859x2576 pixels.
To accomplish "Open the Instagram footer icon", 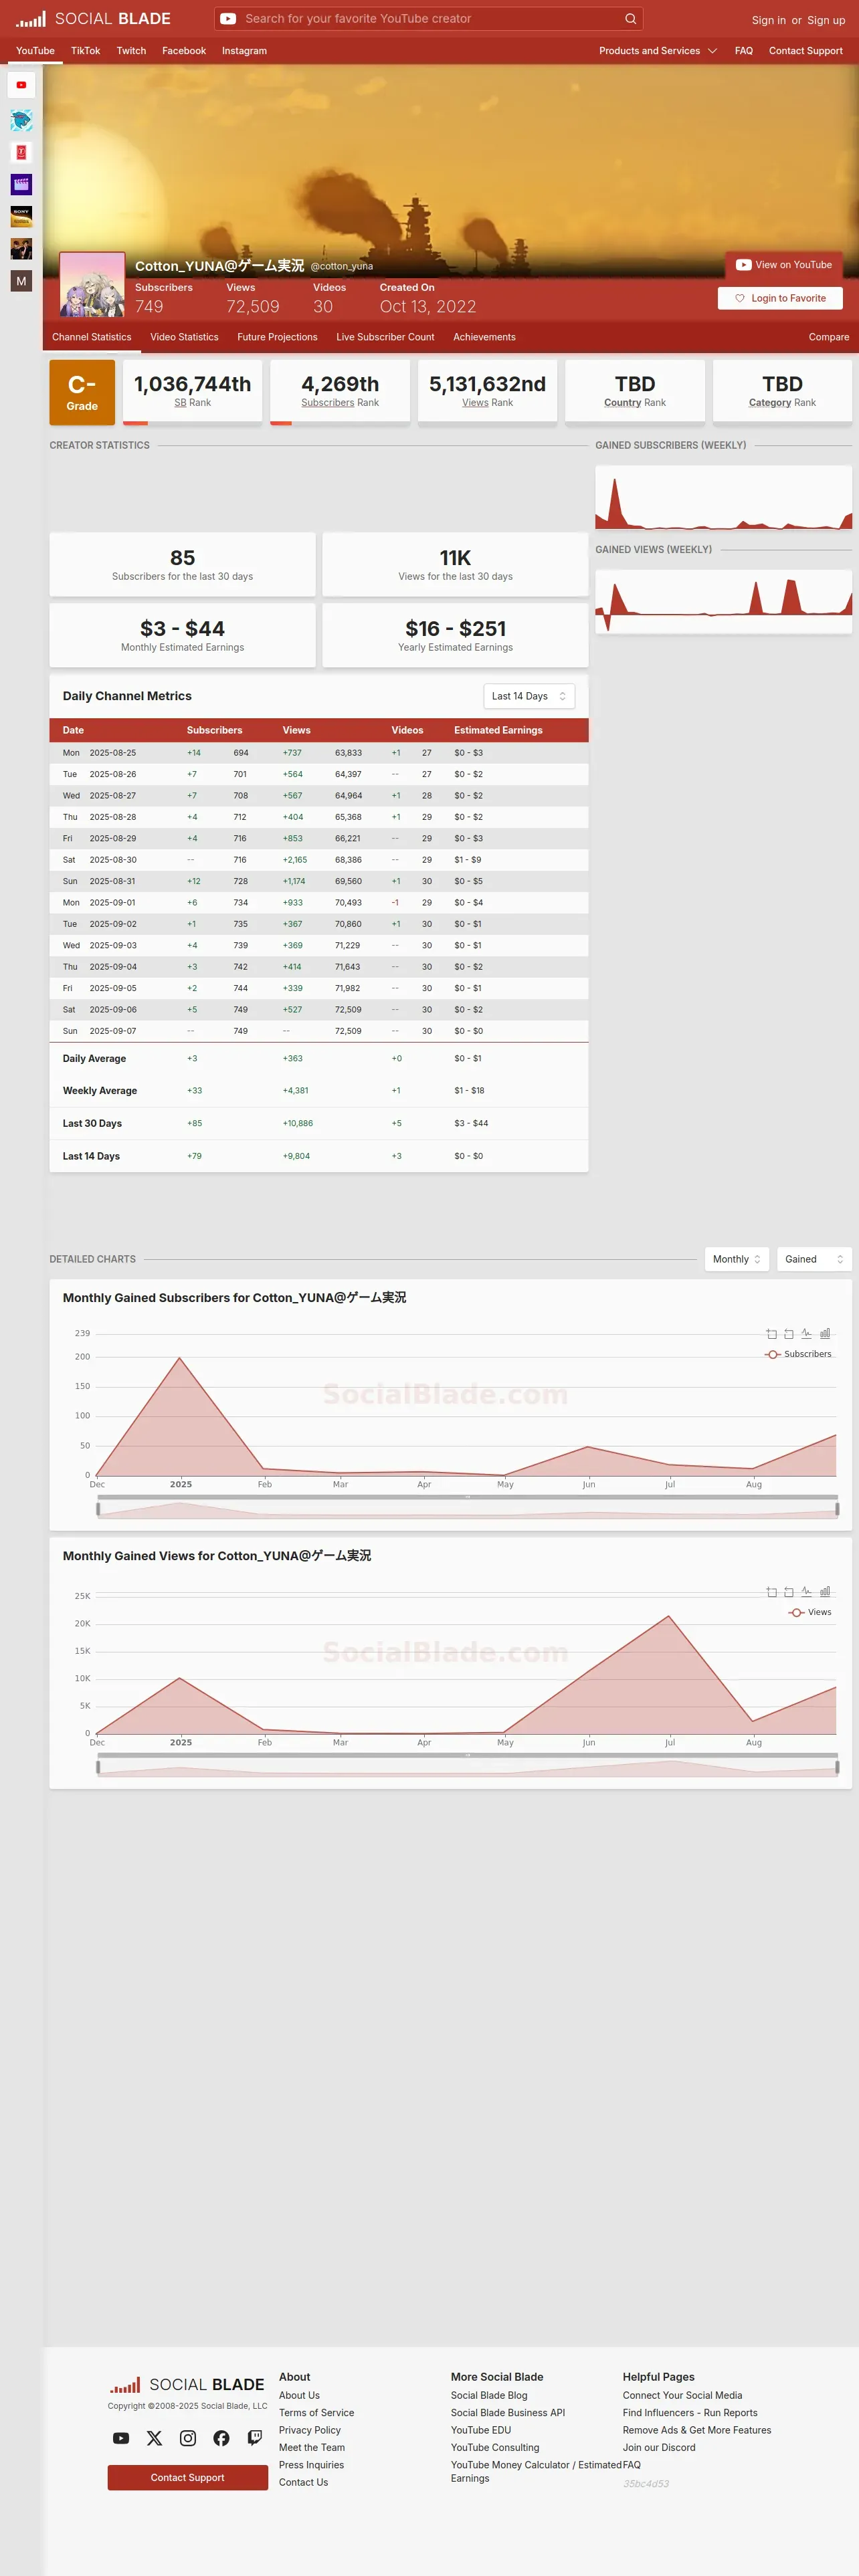I will pos(188,2438).
